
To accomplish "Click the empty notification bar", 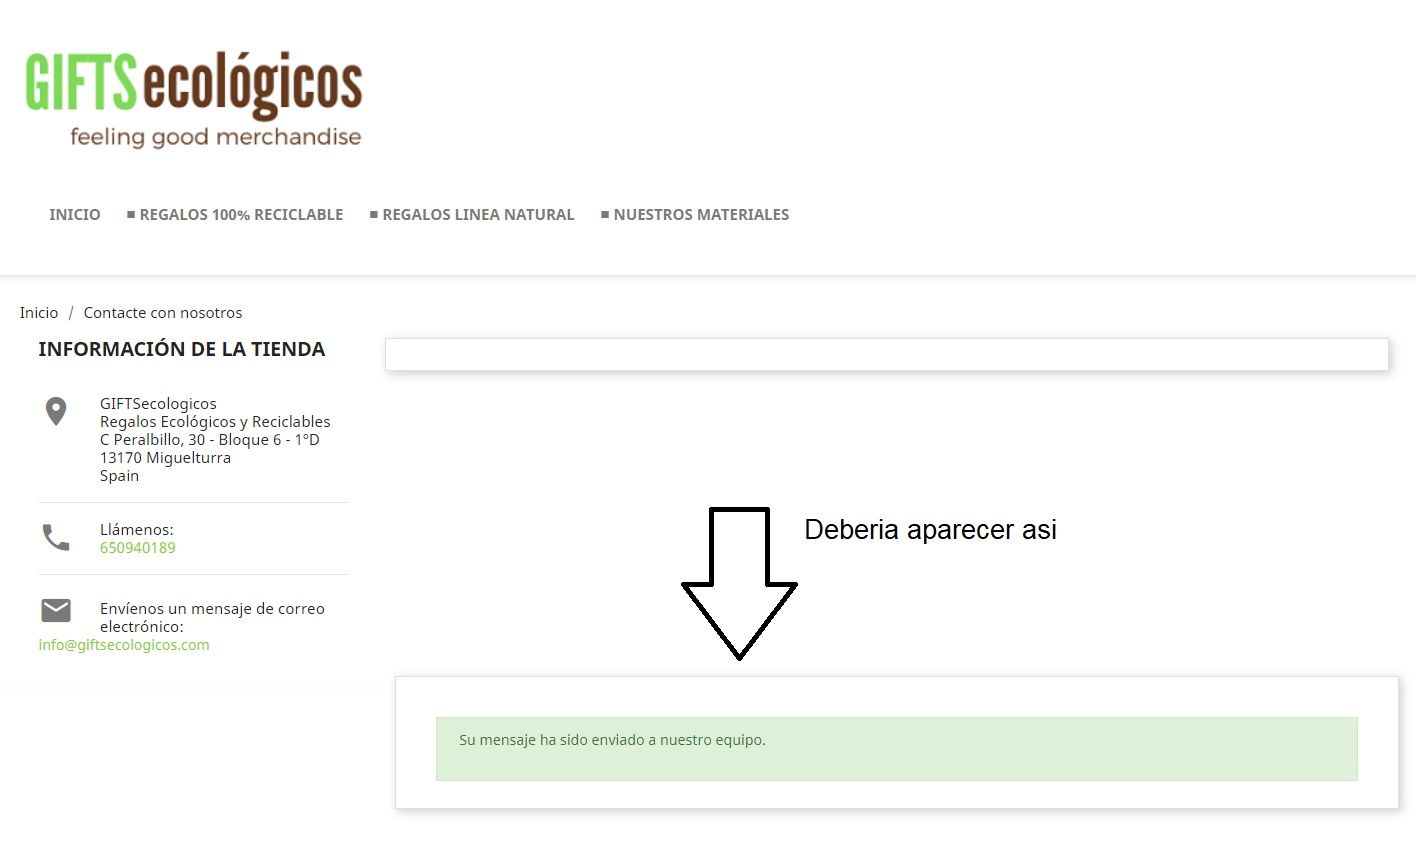I will click(x=887, y=354).
